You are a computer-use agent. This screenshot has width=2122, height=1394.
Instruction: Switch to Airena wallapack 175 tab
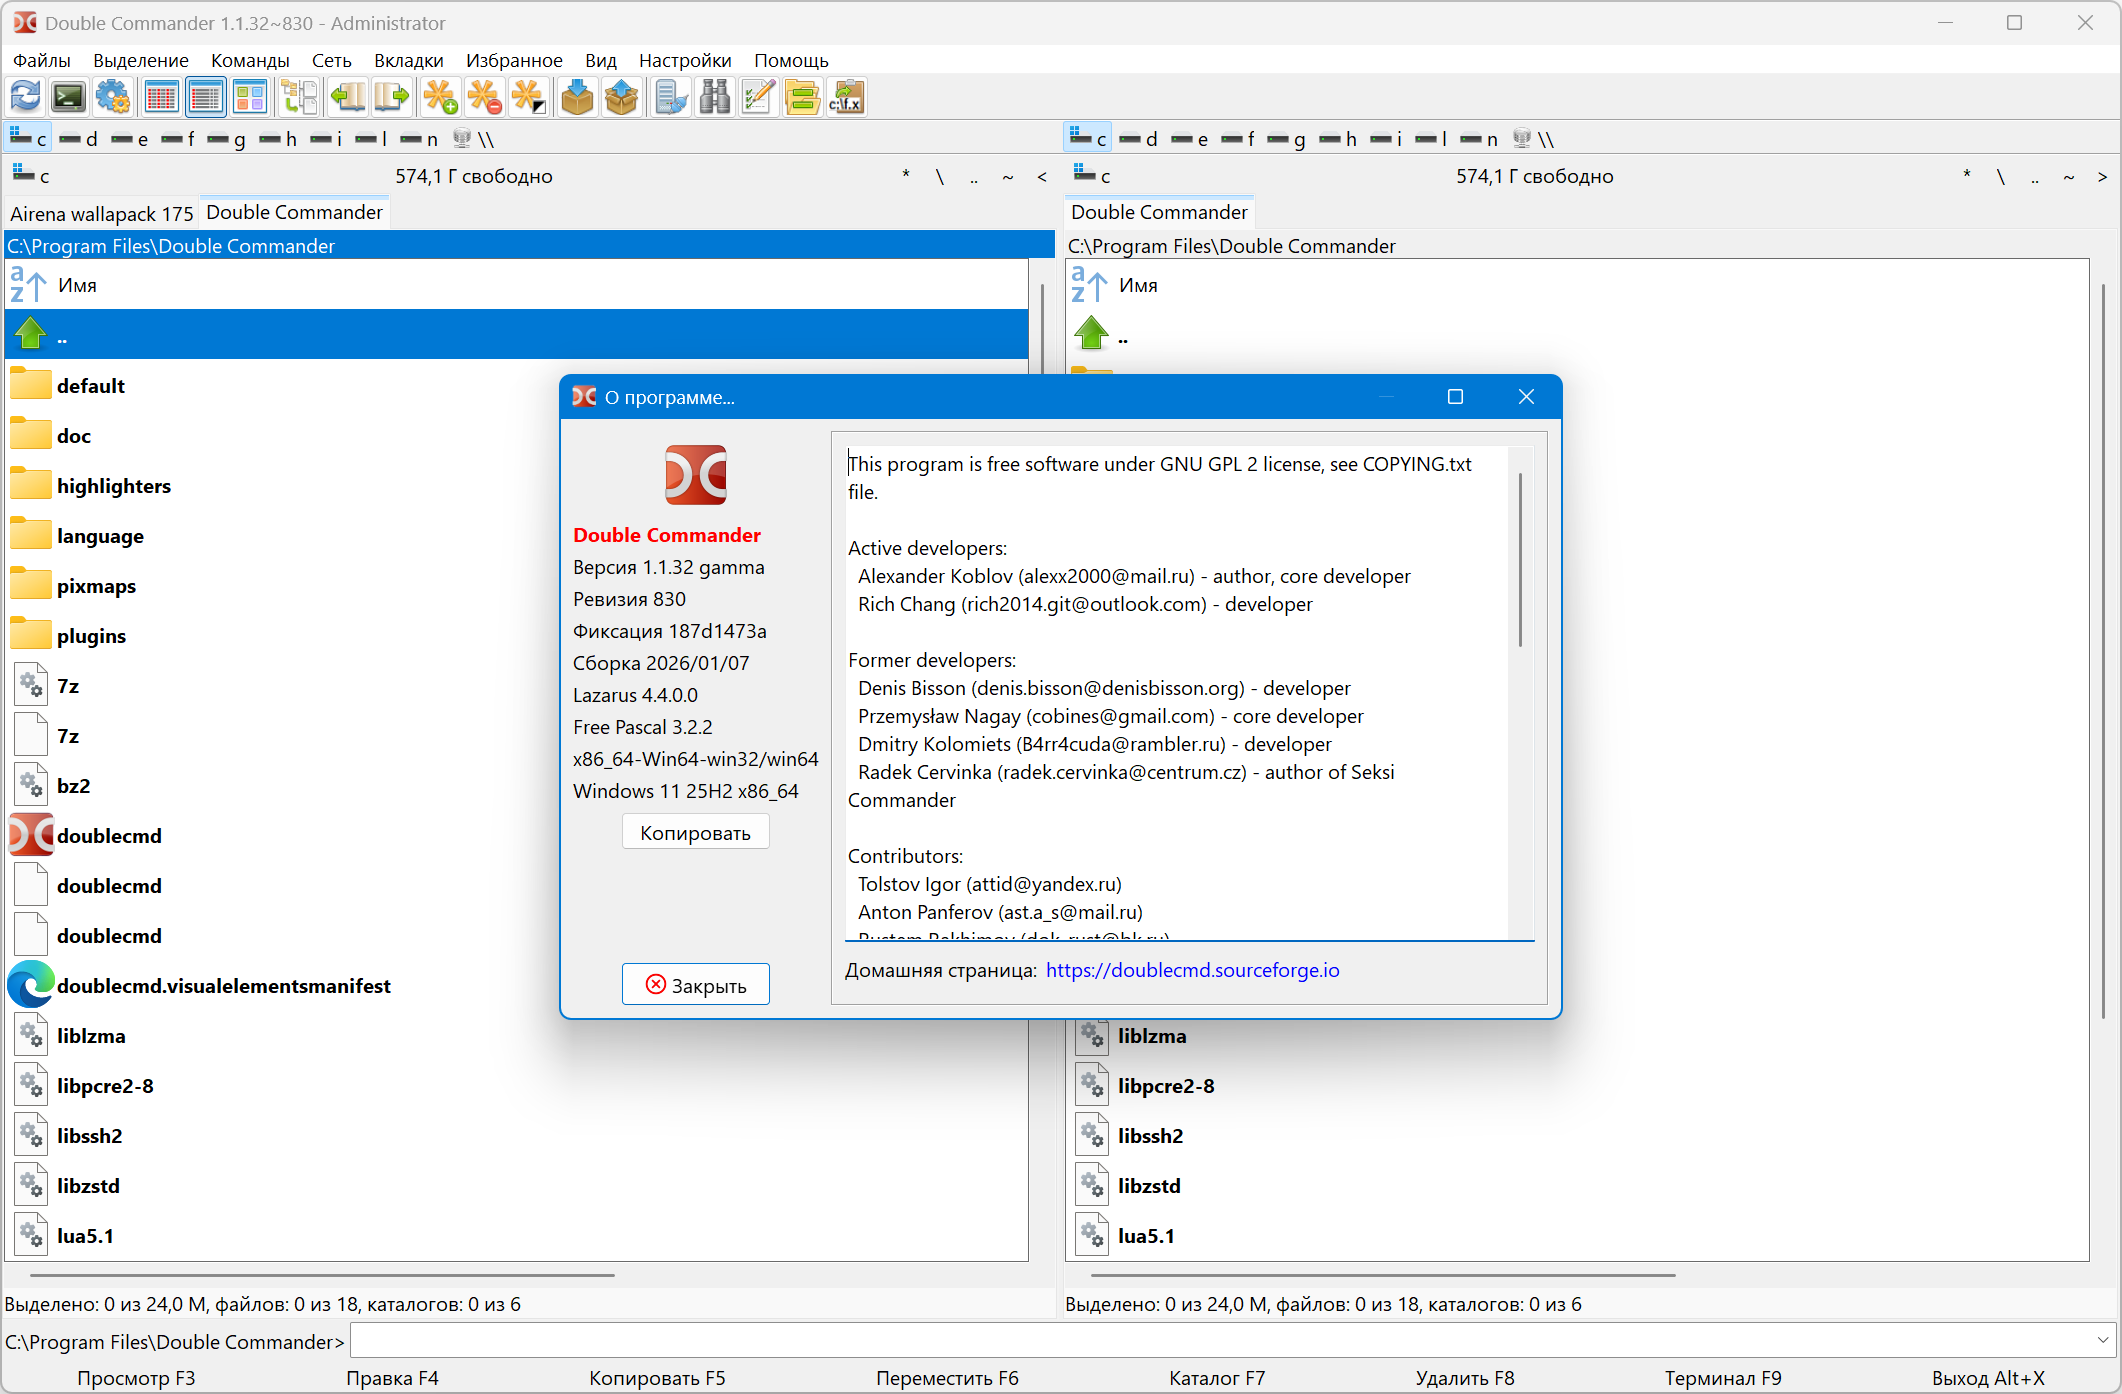click(101, 213)
